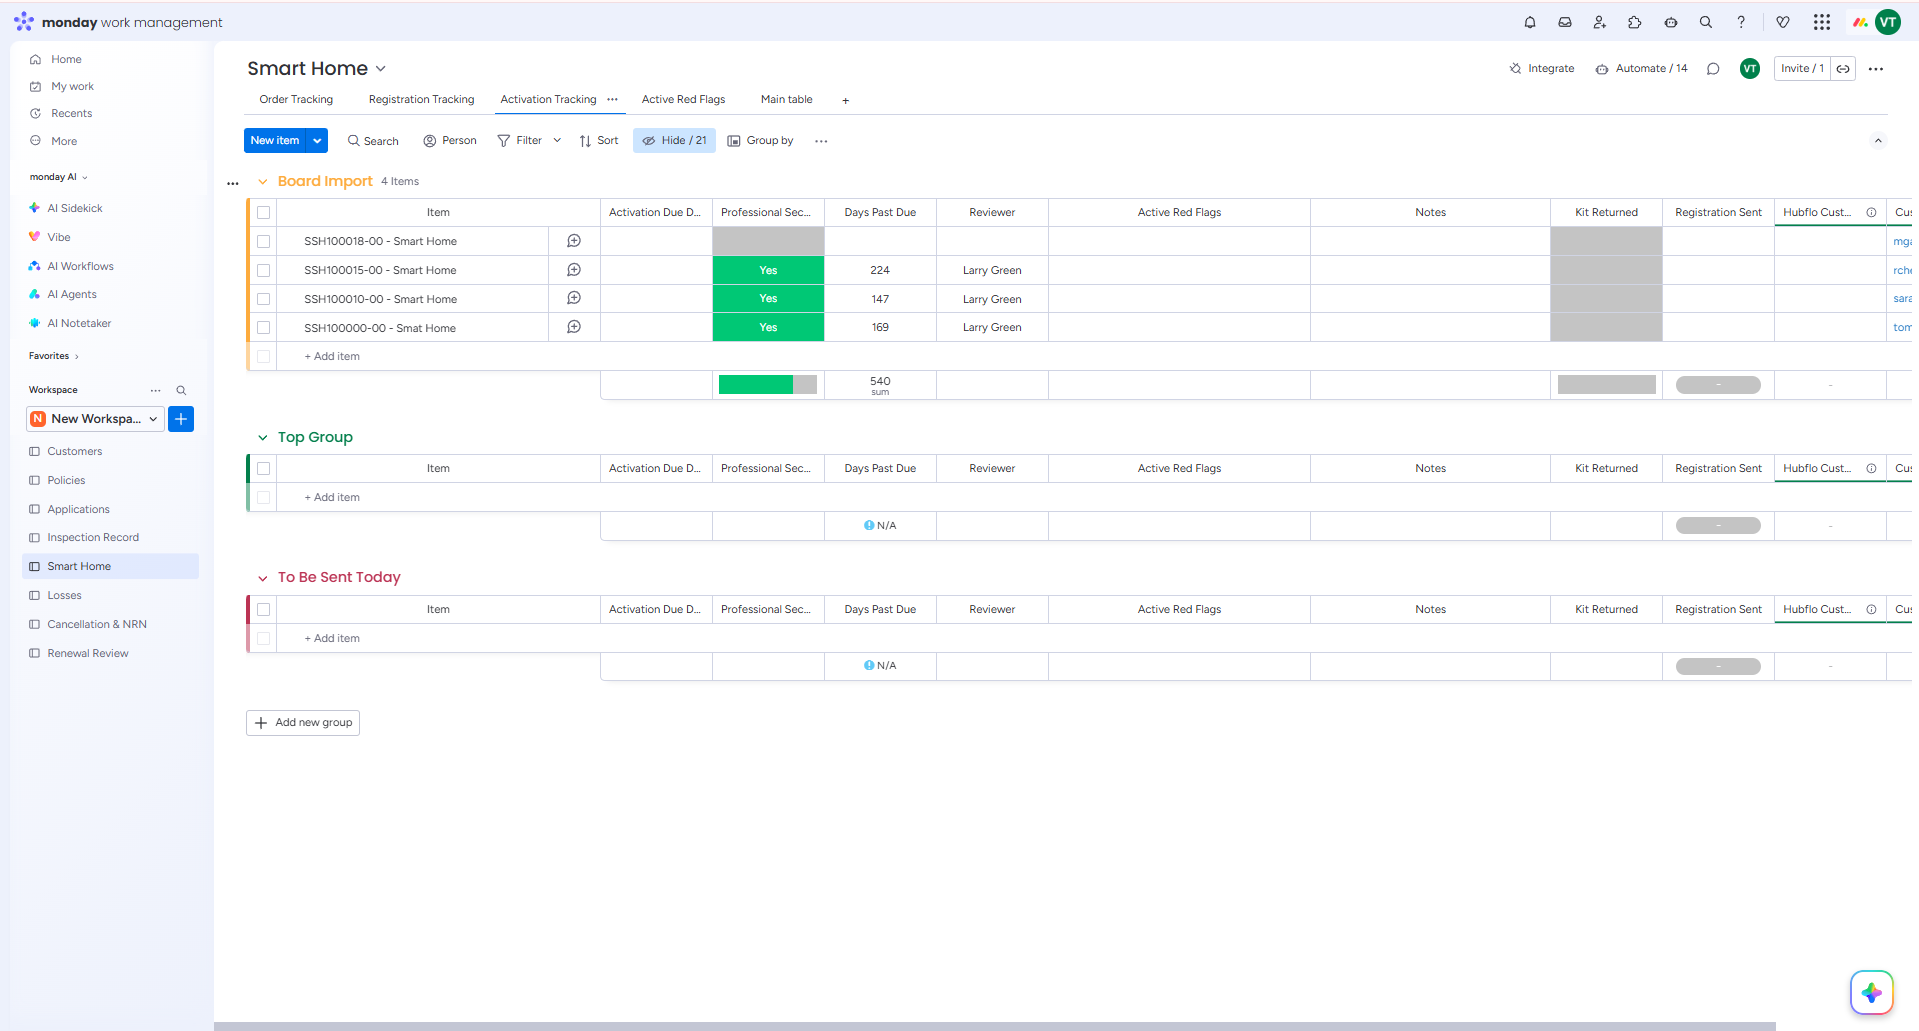The width and height of the screenshot is (1919, 1031).
Task: Open the products switcher grid icon
Action: (1822, 22)
